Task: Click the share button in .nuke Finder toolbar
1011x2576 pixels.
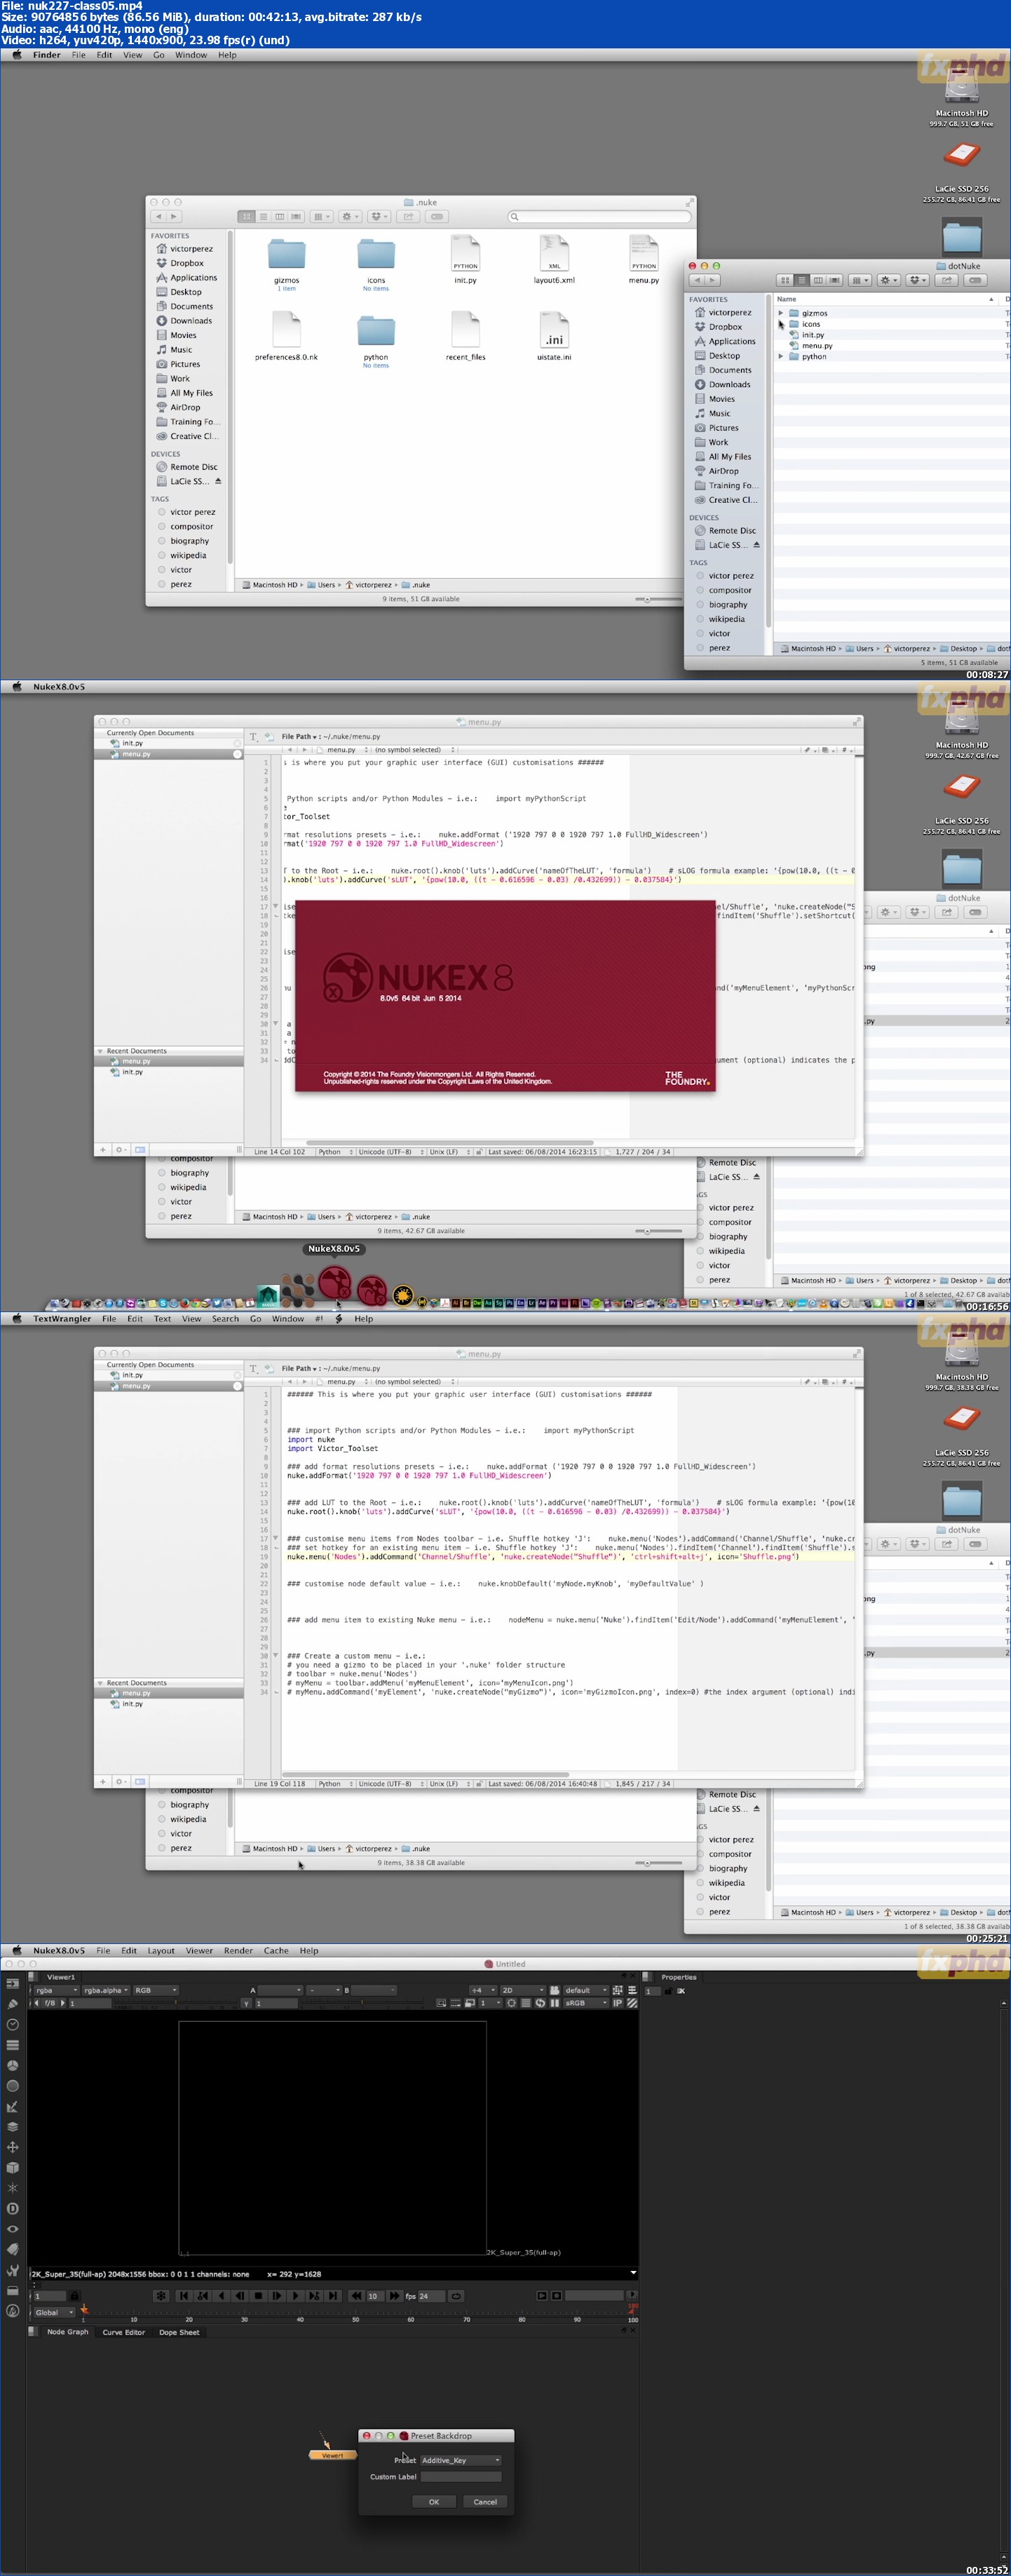Action: [408, 216]
